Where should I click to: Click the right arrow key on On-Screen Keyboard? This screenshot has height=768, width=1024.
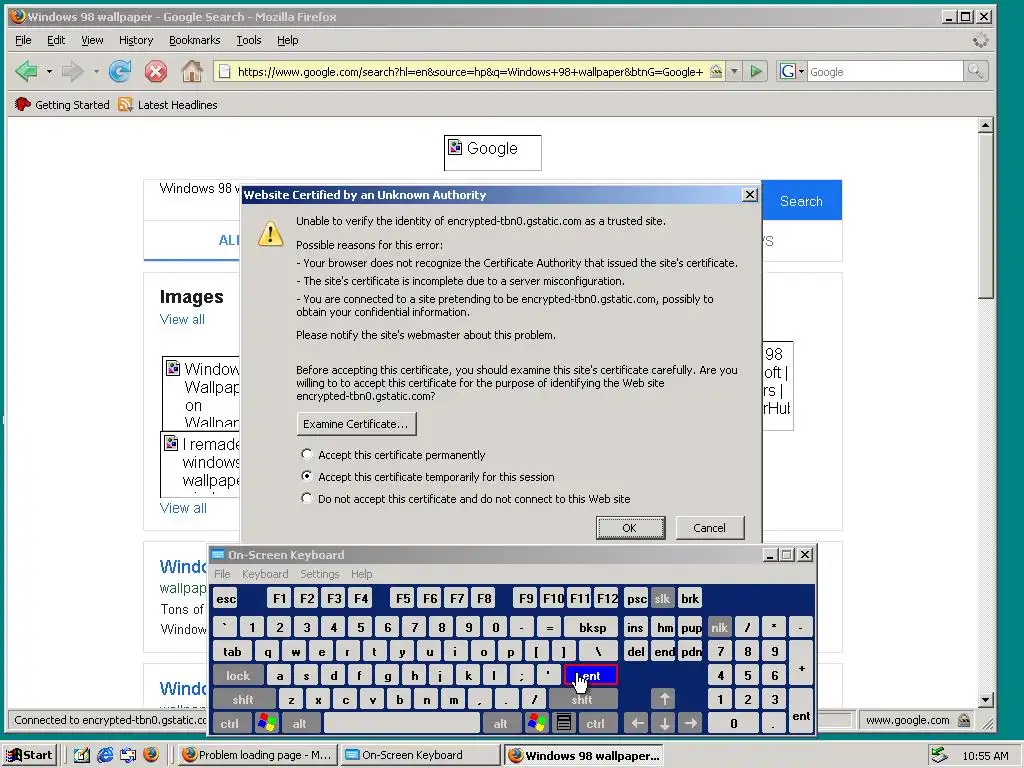[x=691, y=723]
